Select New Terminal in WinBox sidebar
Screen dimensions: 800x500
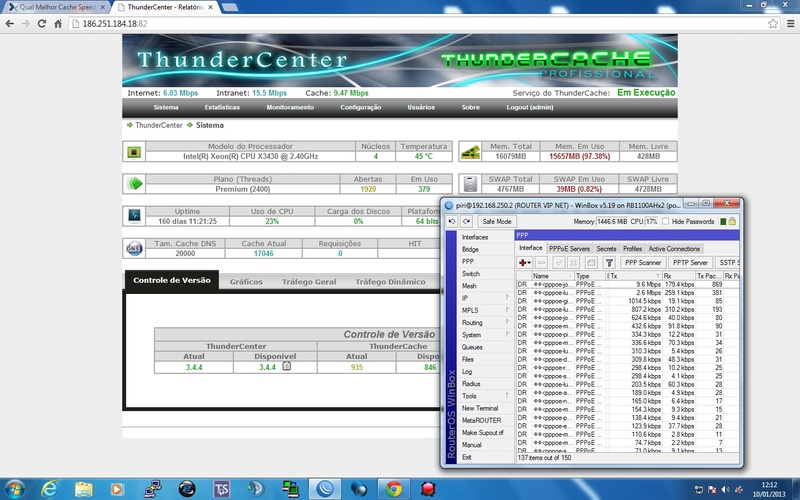(x=480, y=408)
